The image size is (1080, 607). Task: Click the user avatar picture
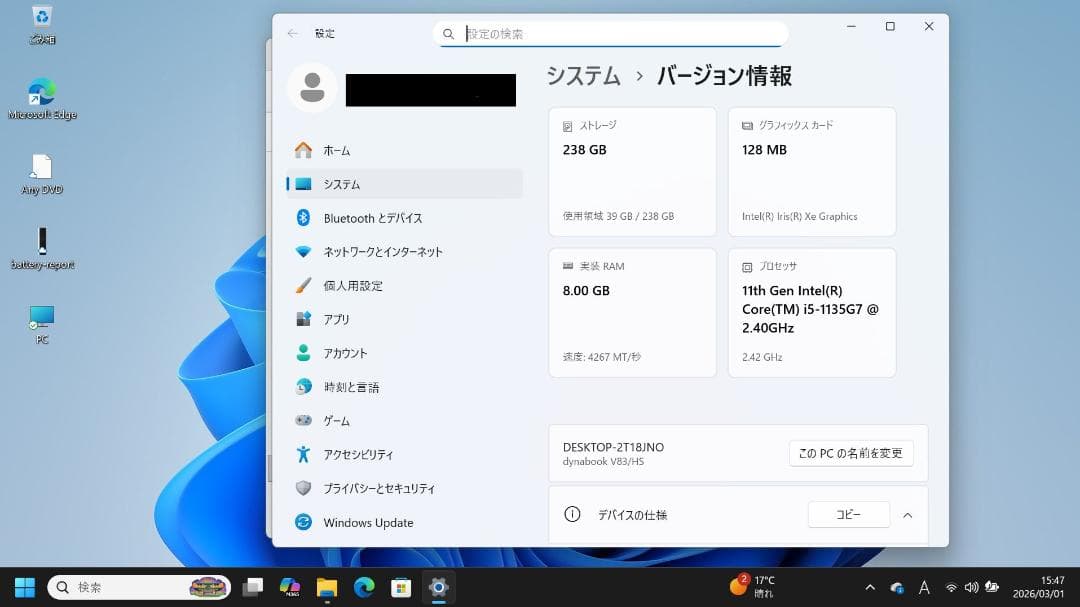[x=312, y=88]
